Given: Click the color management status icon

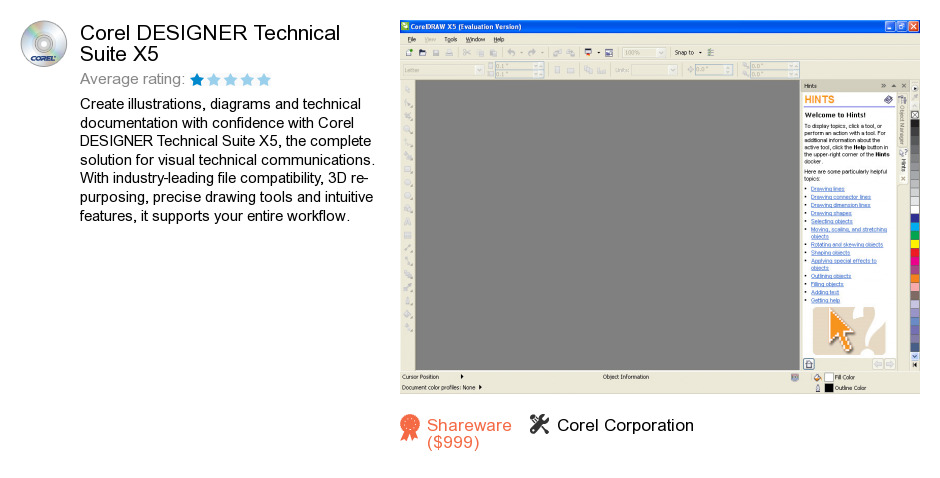Looking at the screenshot, I should [794, 377].
